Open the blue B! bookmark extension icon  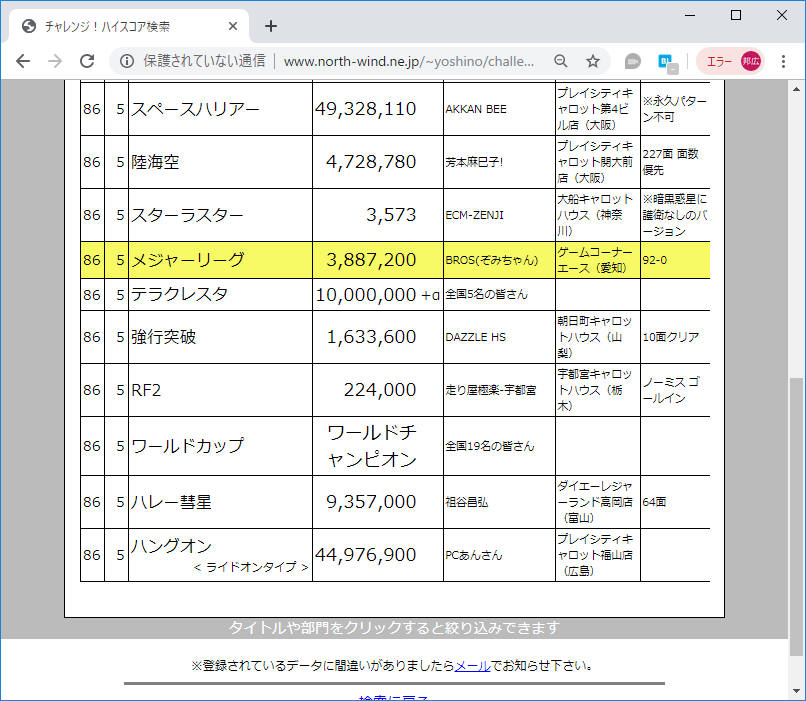tap(666, 61)
